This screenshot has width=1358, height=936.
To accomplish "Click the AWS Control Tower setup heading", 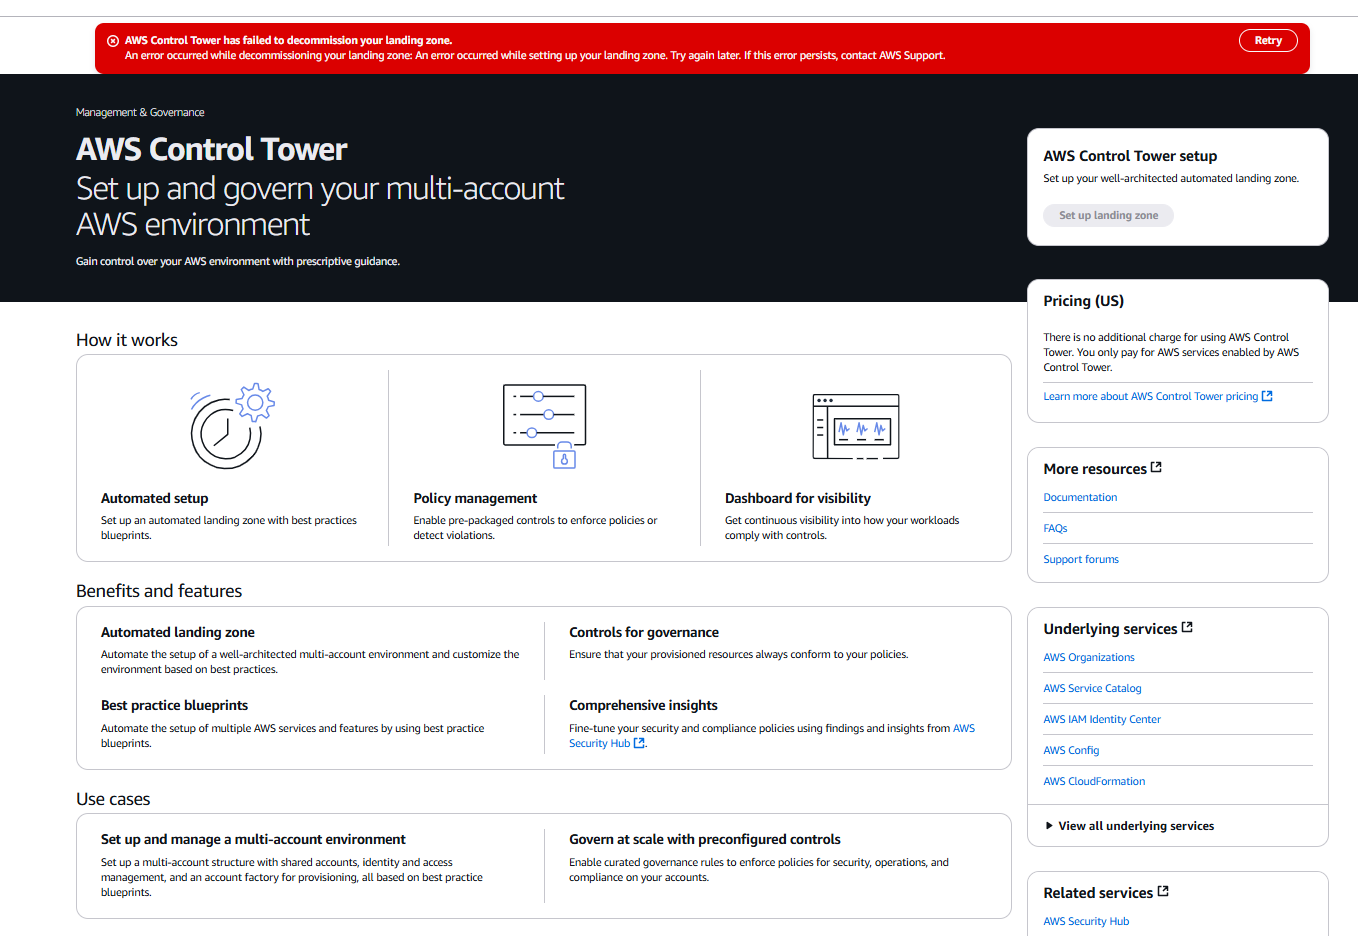I will point(1130,156).
